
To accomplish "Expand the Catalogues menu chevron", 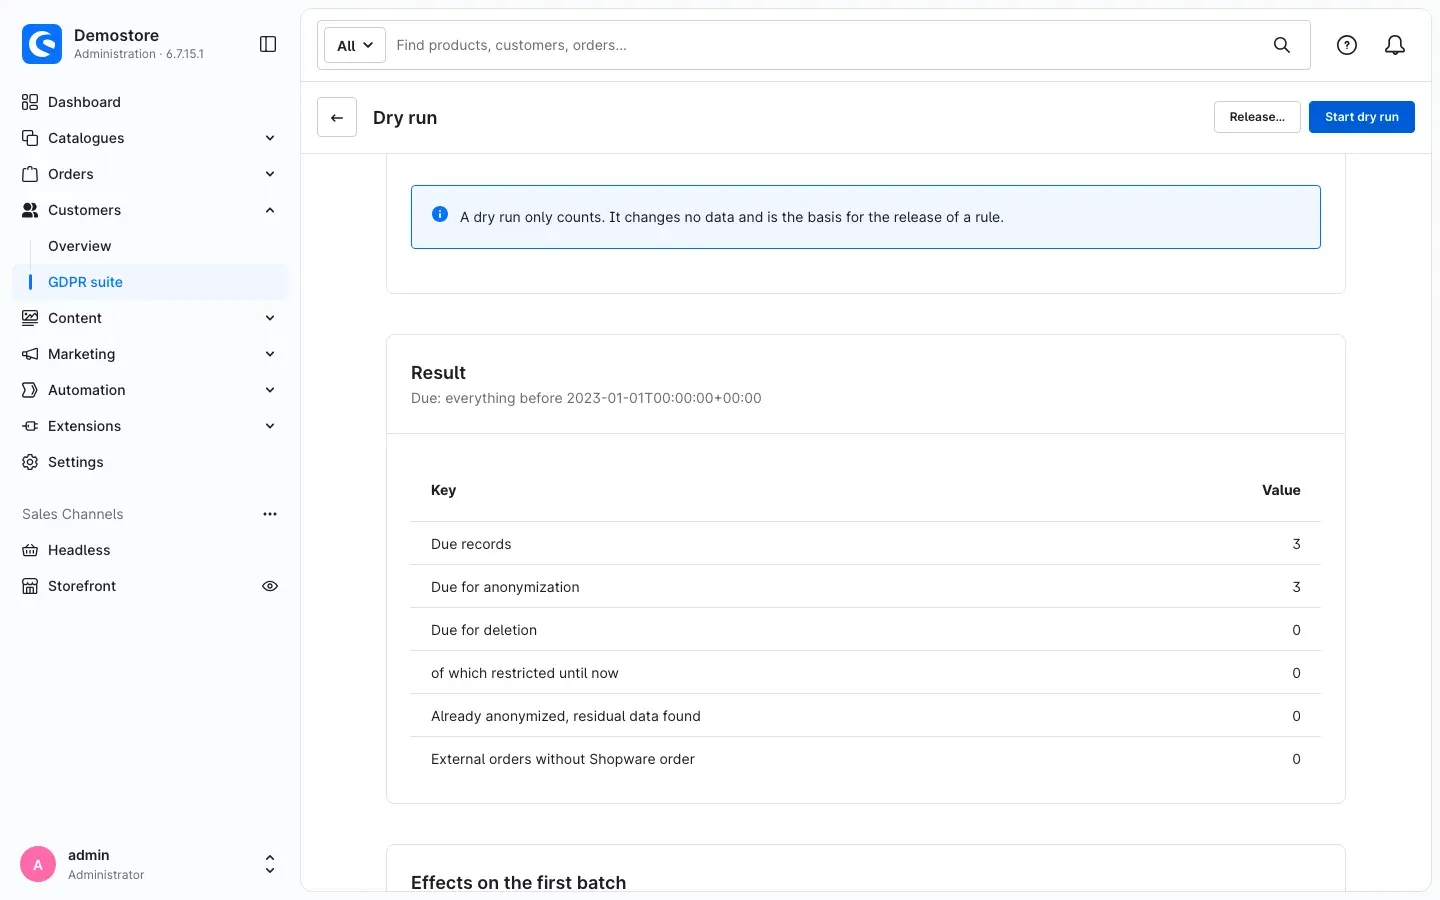I will click(270, 138).
